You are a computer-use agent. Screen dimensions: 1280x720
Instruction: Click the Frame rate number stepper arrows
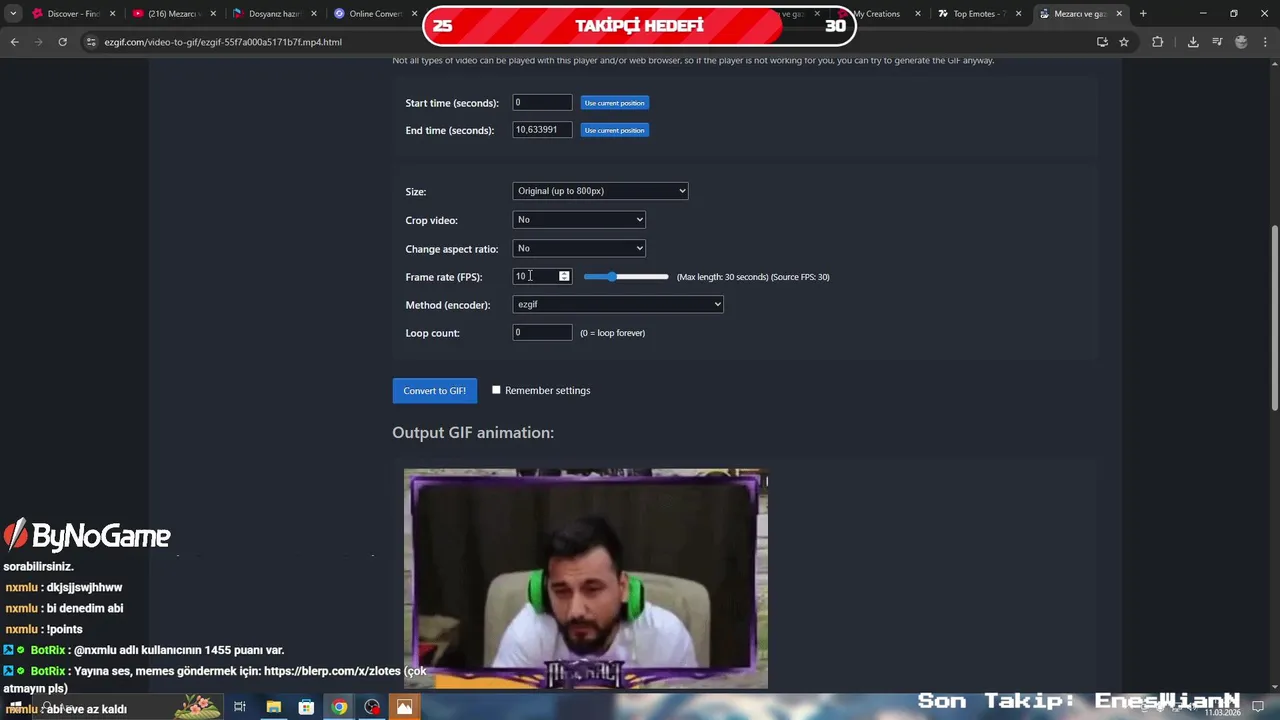point(564,276)
